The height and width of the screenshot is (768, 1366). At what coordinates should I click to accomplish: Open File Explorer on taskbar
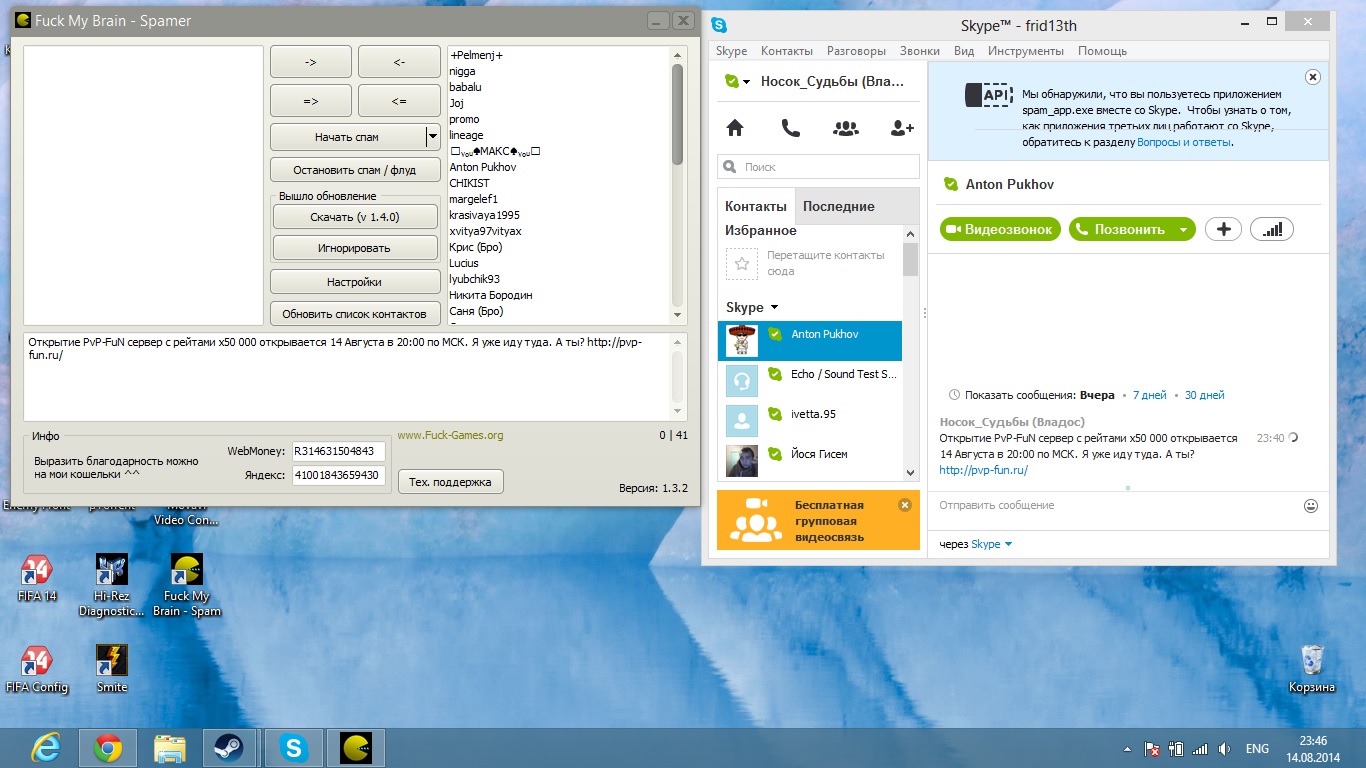(170, 747)
